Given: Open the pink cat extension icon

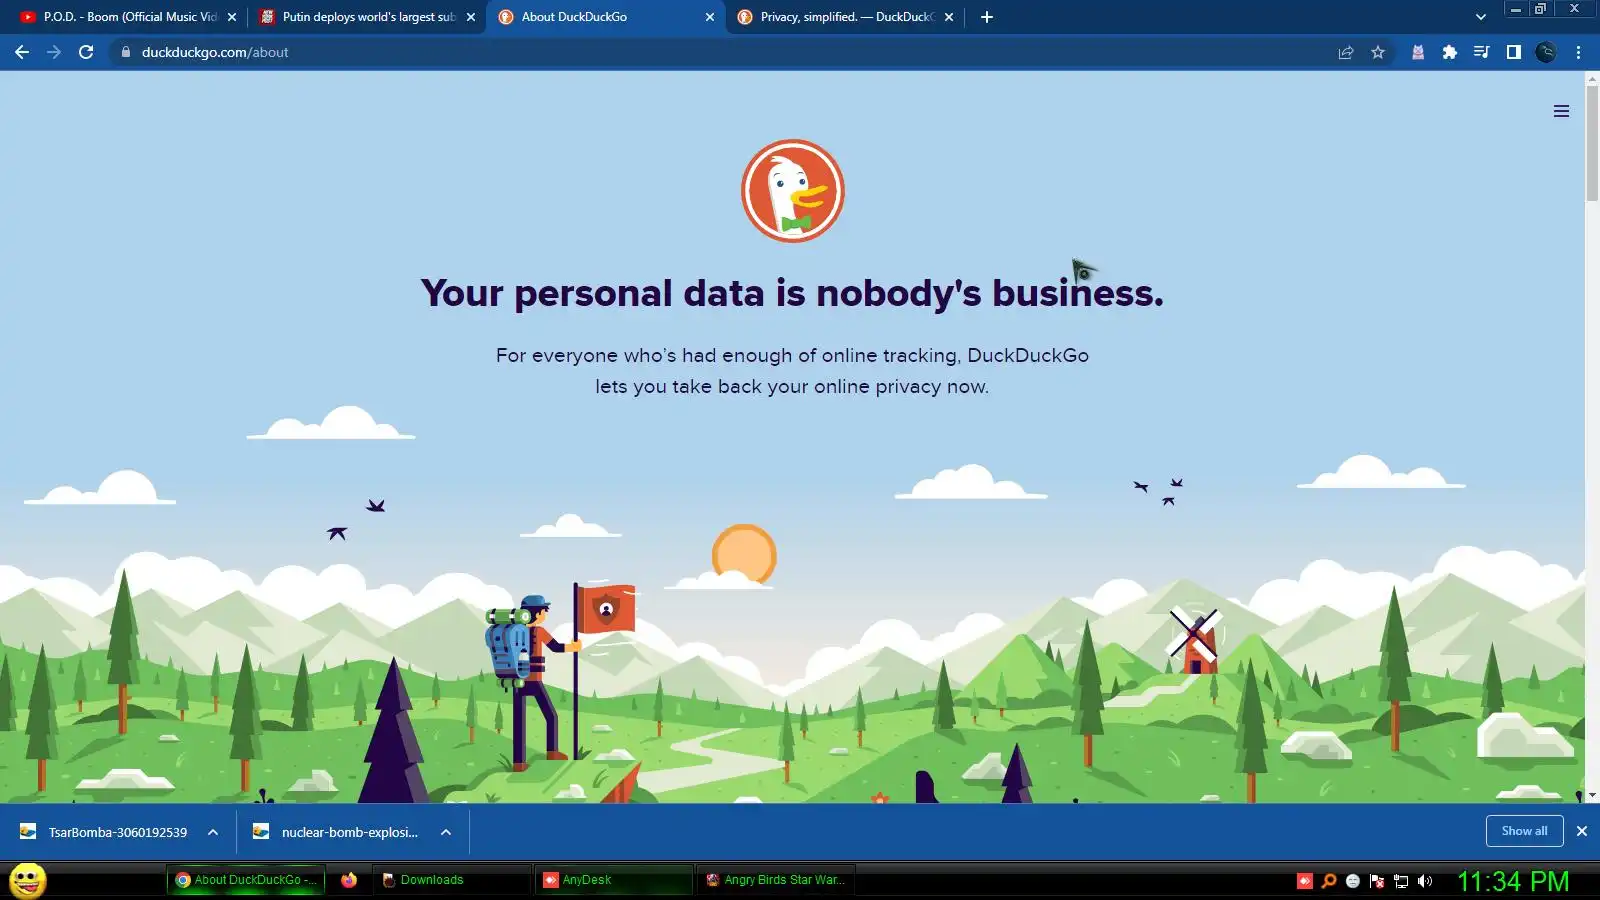Looking at the screenshot, I should click(x=1417, y=52).
